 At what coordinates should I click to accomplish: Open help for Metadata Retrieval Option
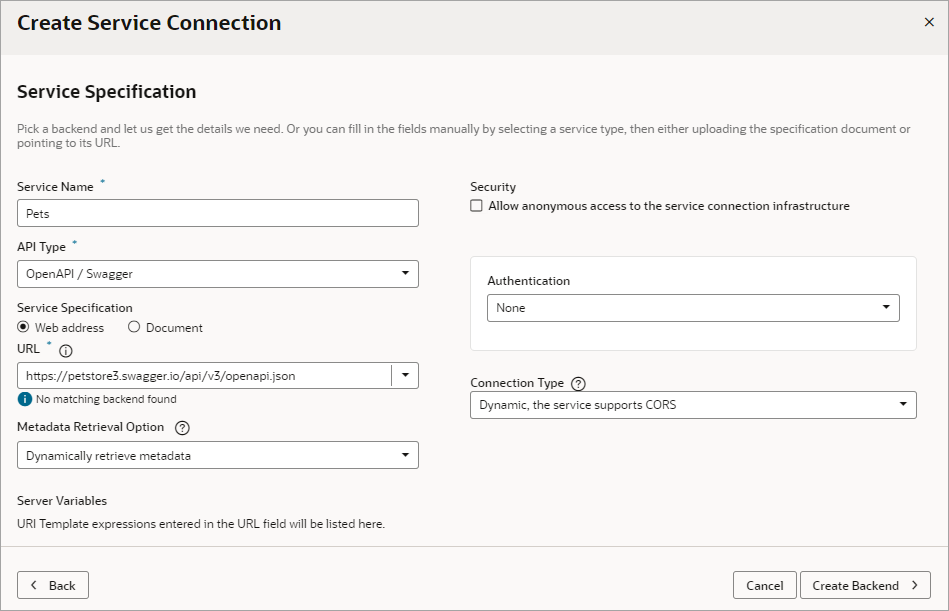coord(183,427)
